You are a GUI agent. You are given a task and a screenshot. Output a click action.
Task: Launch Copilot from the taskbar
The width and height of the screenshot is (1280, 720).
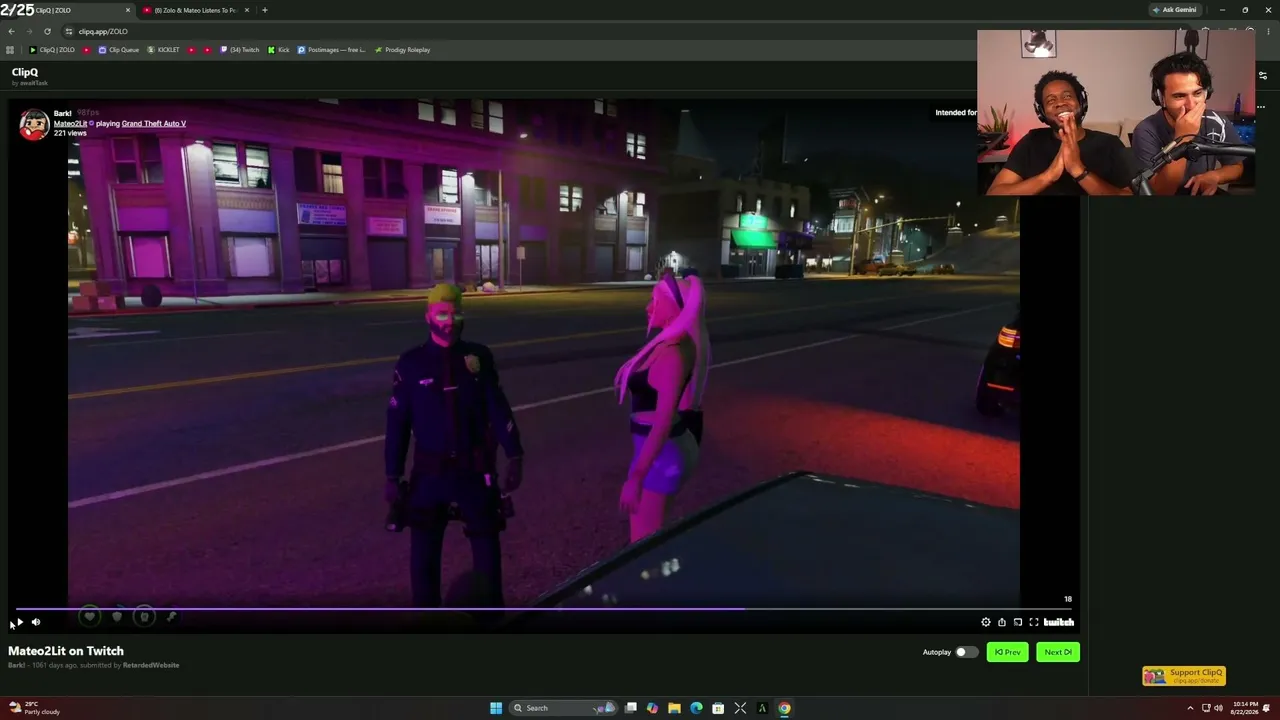point(652,708)
